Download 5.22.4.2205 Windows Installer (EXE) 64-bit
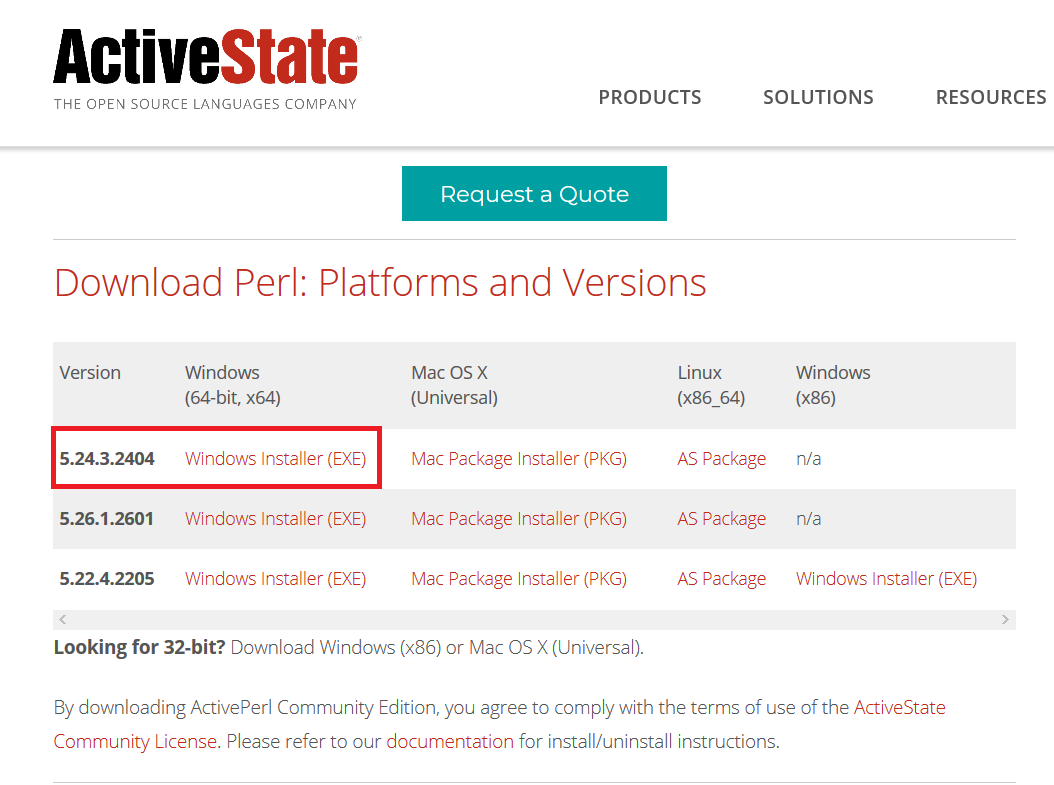The height and width of the screenshot is (785, 1054). (276, 579)
